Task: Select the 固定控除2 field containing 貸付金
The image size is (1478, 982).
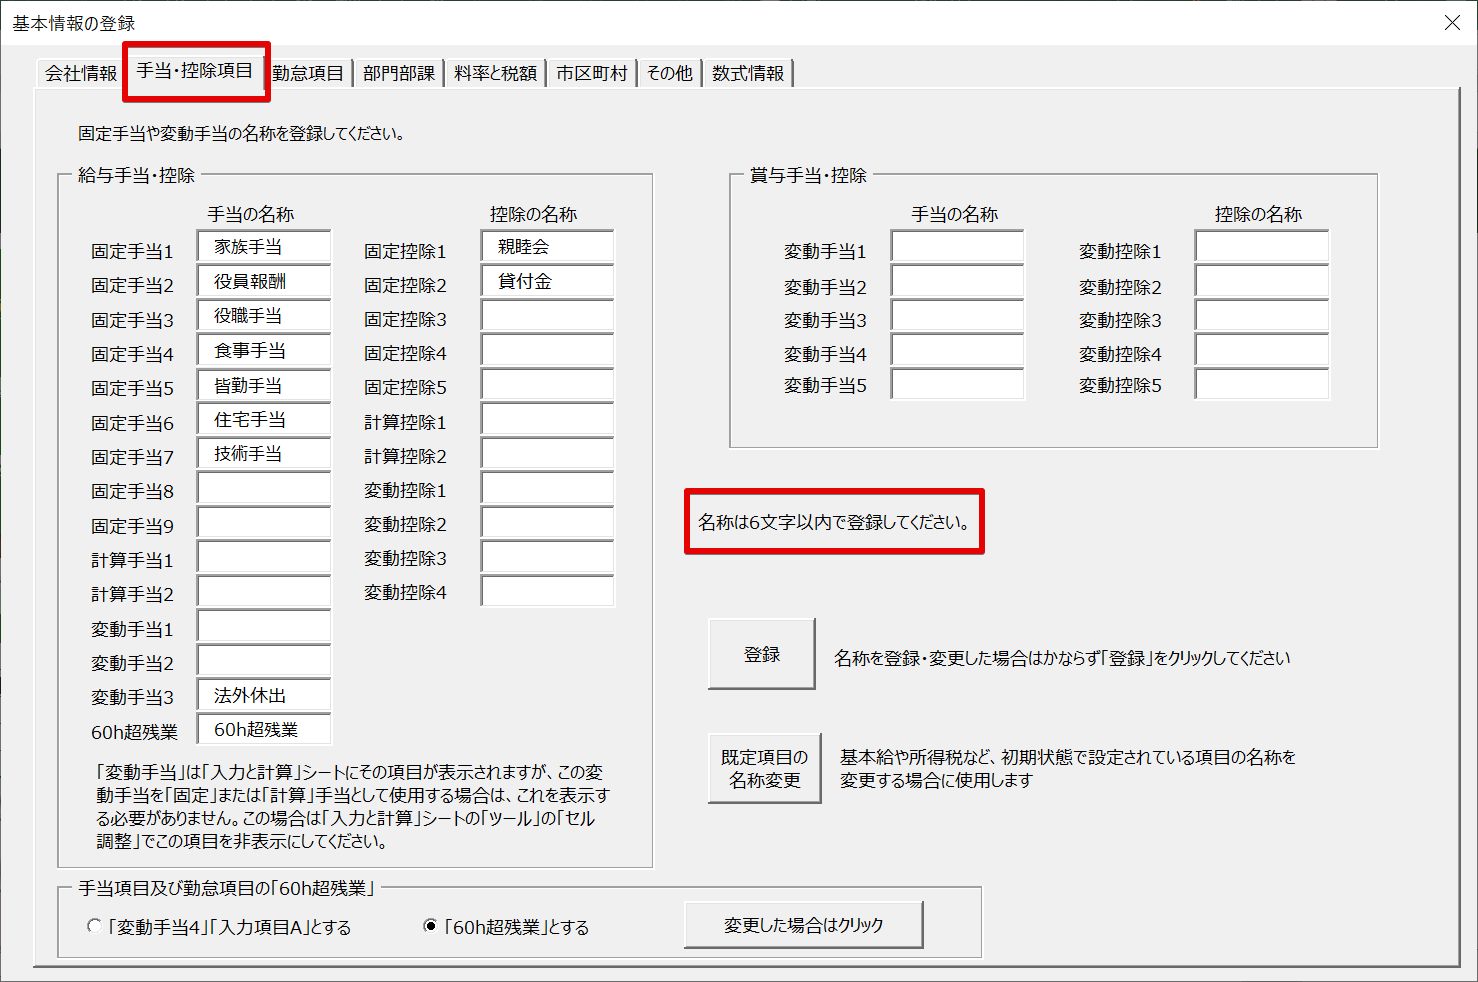Action: click(547, 282)
